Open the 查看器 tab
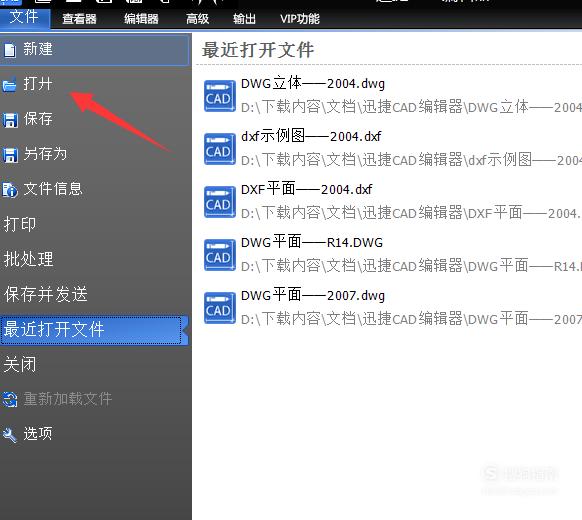582x520 pixels. [79, 19]
